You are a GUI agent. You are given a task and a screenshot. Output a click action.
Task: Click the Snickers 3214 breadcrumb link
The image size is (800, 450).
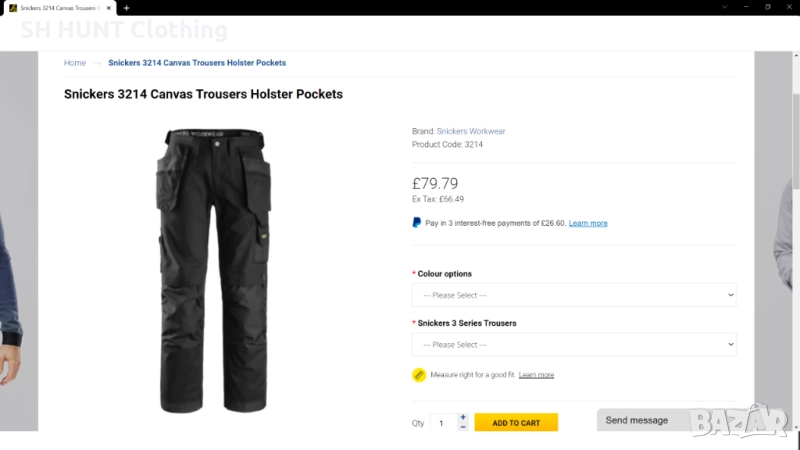click(197, 63)
